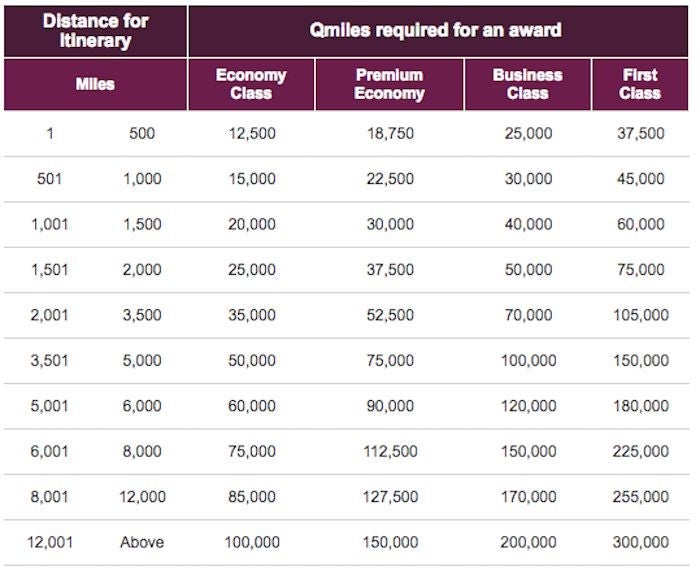
Task: Click the 300,000 First Class value
Action: [641, 542]
